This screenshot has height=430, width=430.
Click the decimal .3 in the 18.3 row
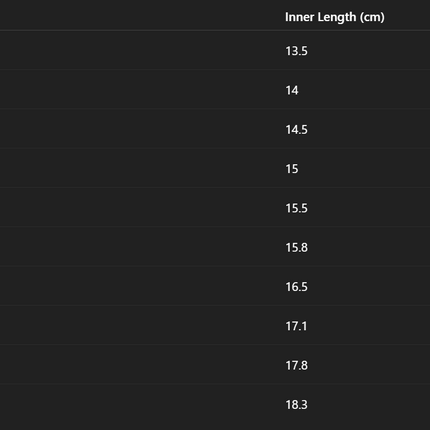(x=303, y=405)
